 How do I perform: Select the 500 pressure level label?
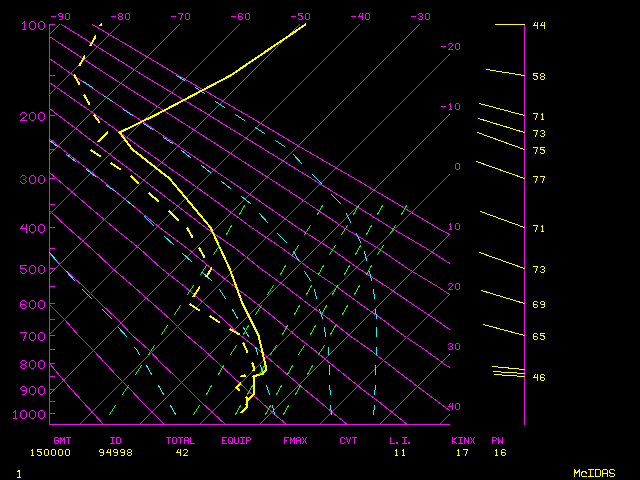(x=33, y=270)
